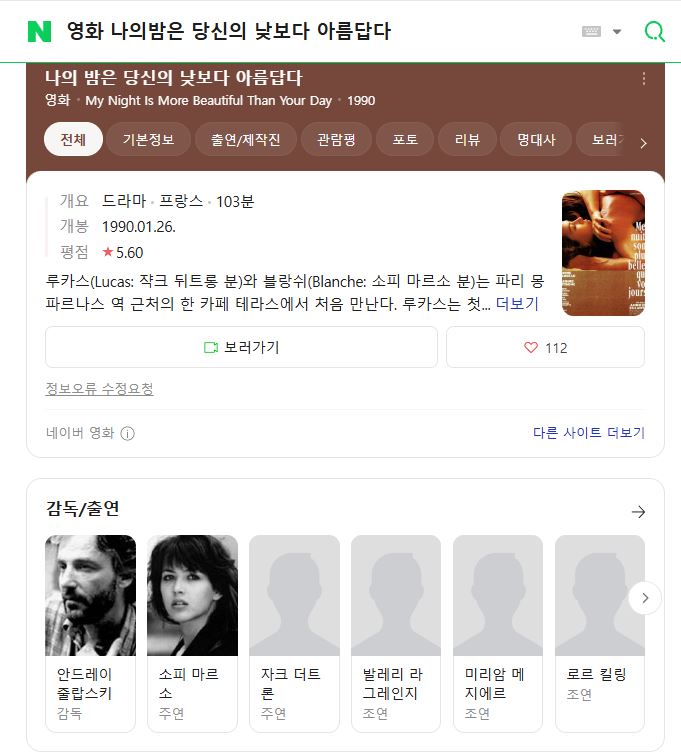Switch to the 기본정보 tab
This screenshot has width=681, height=754.
(x=148, y=139)
